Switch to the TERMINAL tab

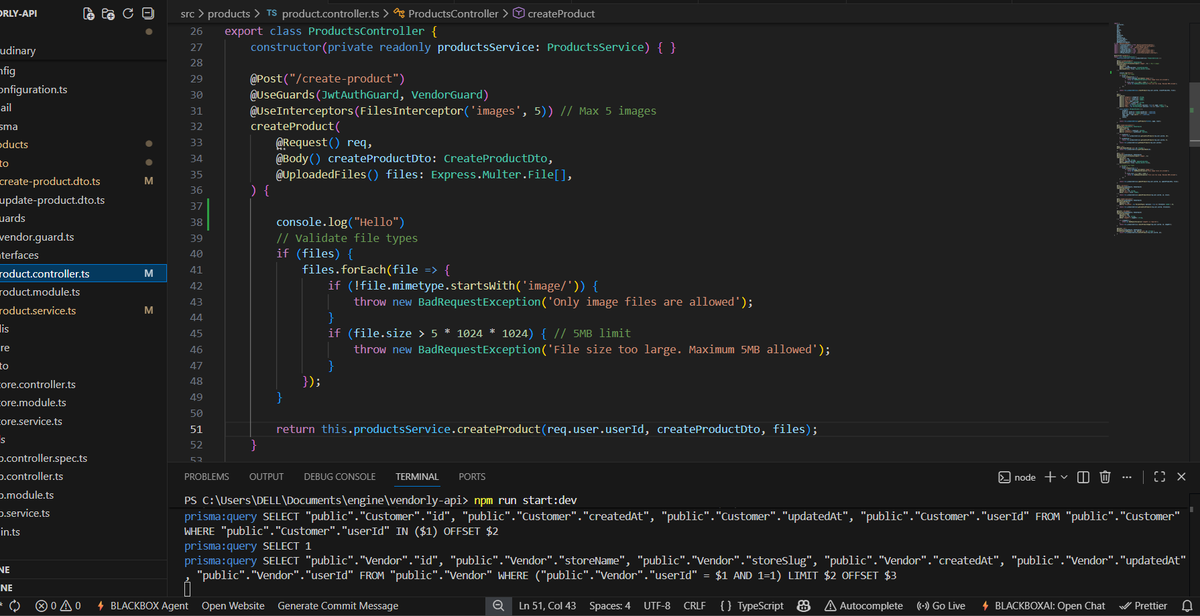(417, 477)
